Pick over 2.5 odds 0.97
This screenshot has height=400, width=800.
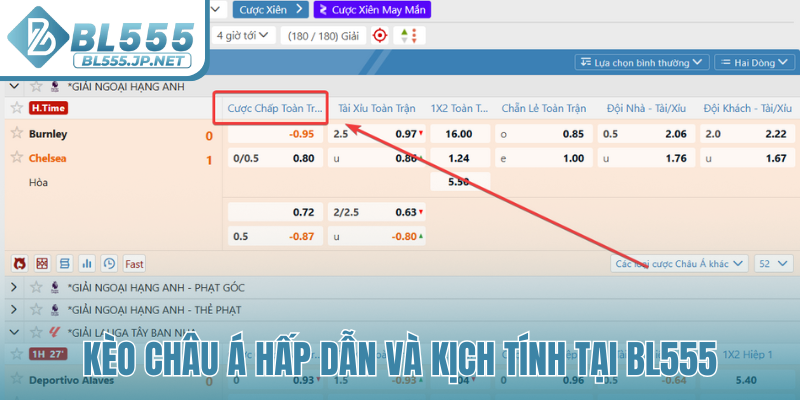click(377, 134)
